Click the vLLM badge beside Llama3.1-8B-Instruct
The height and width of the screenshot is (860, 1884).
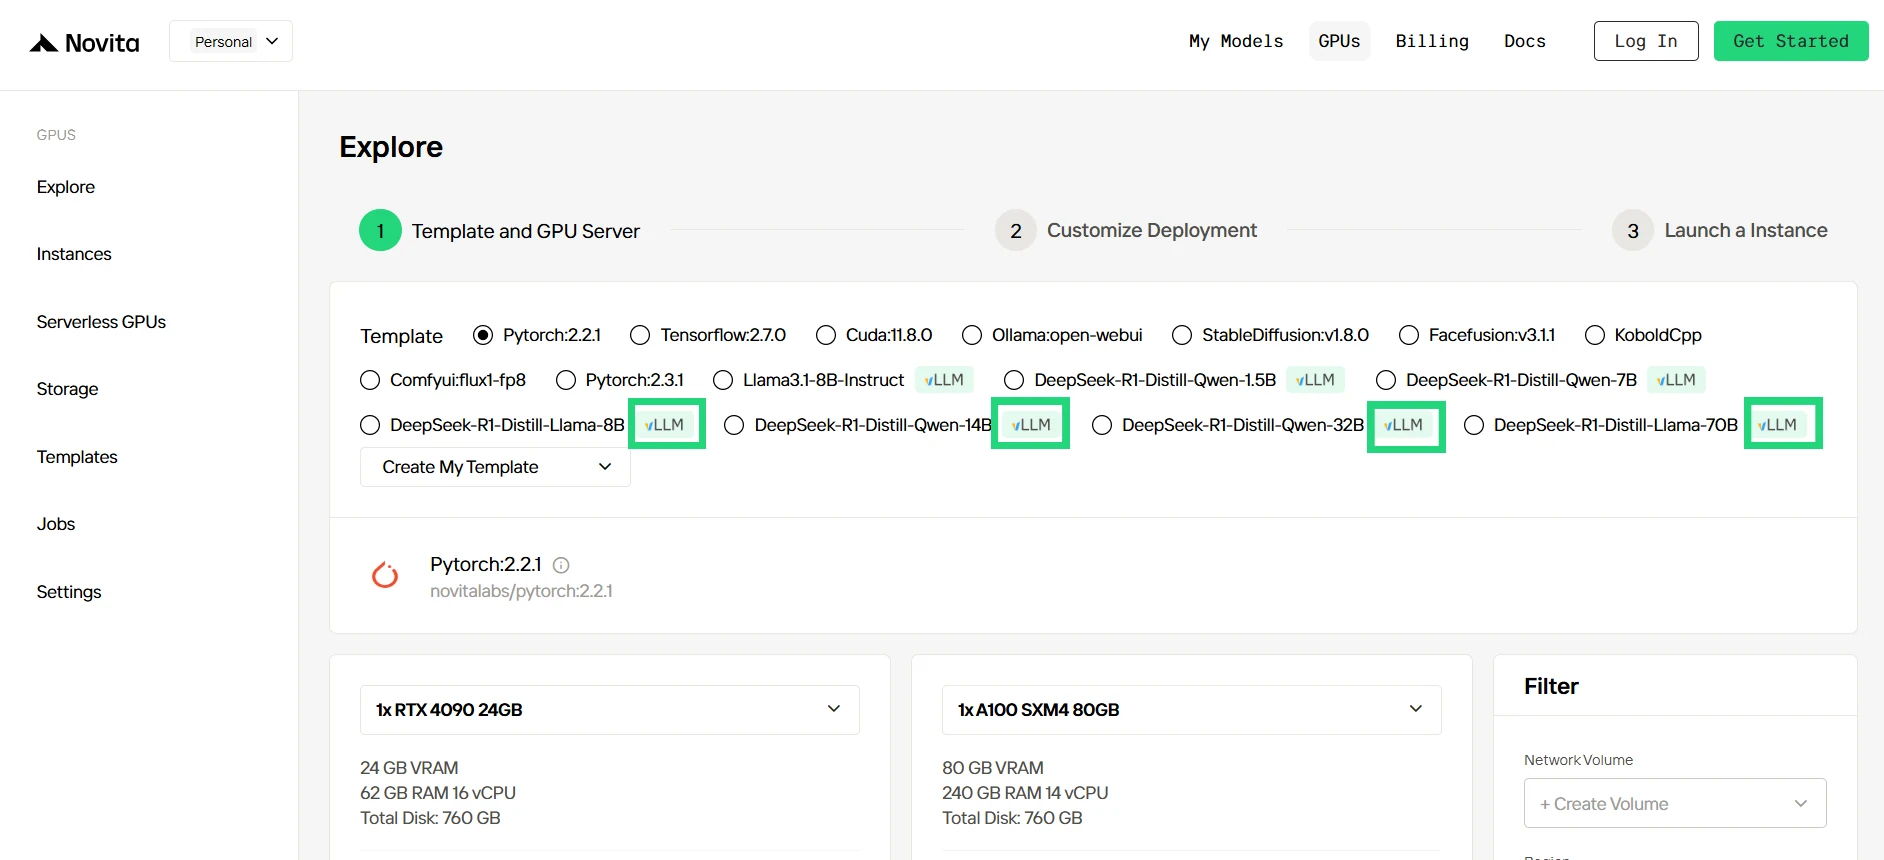(x=944, y=380)
